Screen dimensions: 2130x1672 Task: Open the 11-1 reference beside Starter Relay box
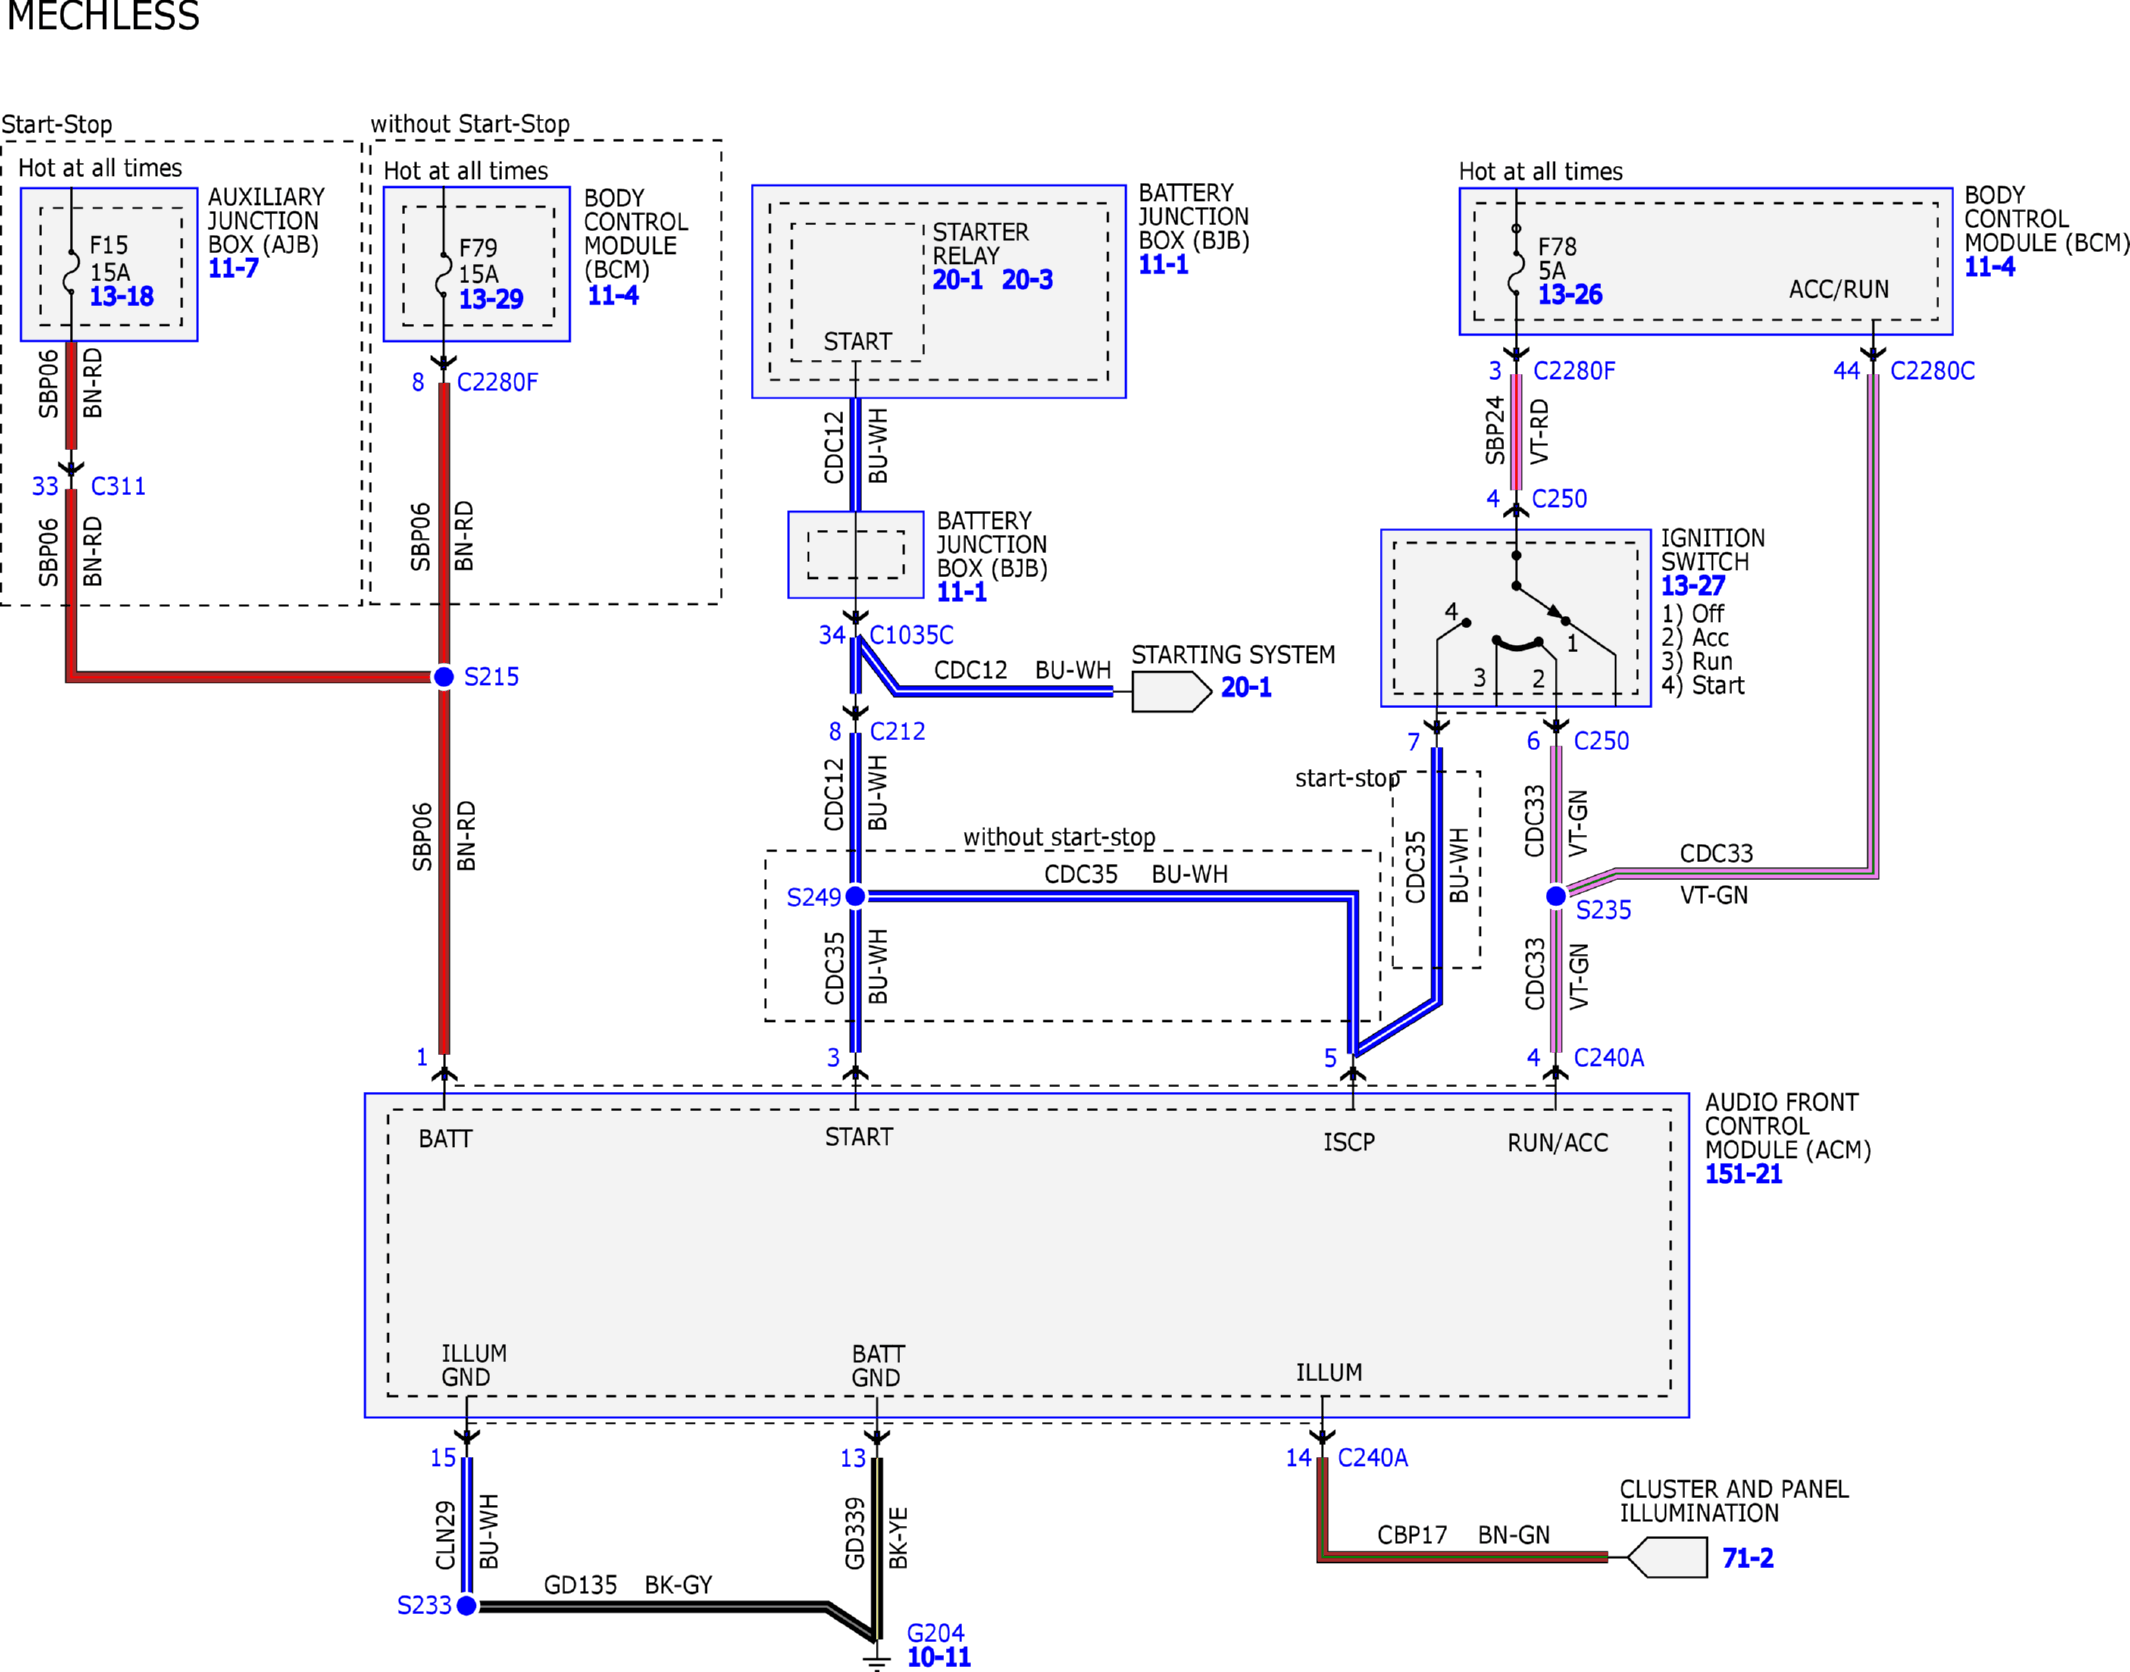(x=1163, y=265)
